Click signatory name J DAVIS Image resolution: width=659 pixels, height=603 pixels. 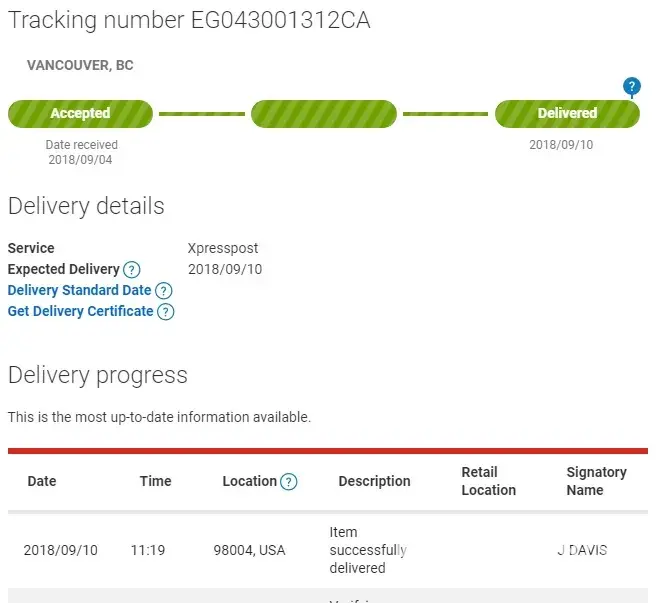[582, 550]
